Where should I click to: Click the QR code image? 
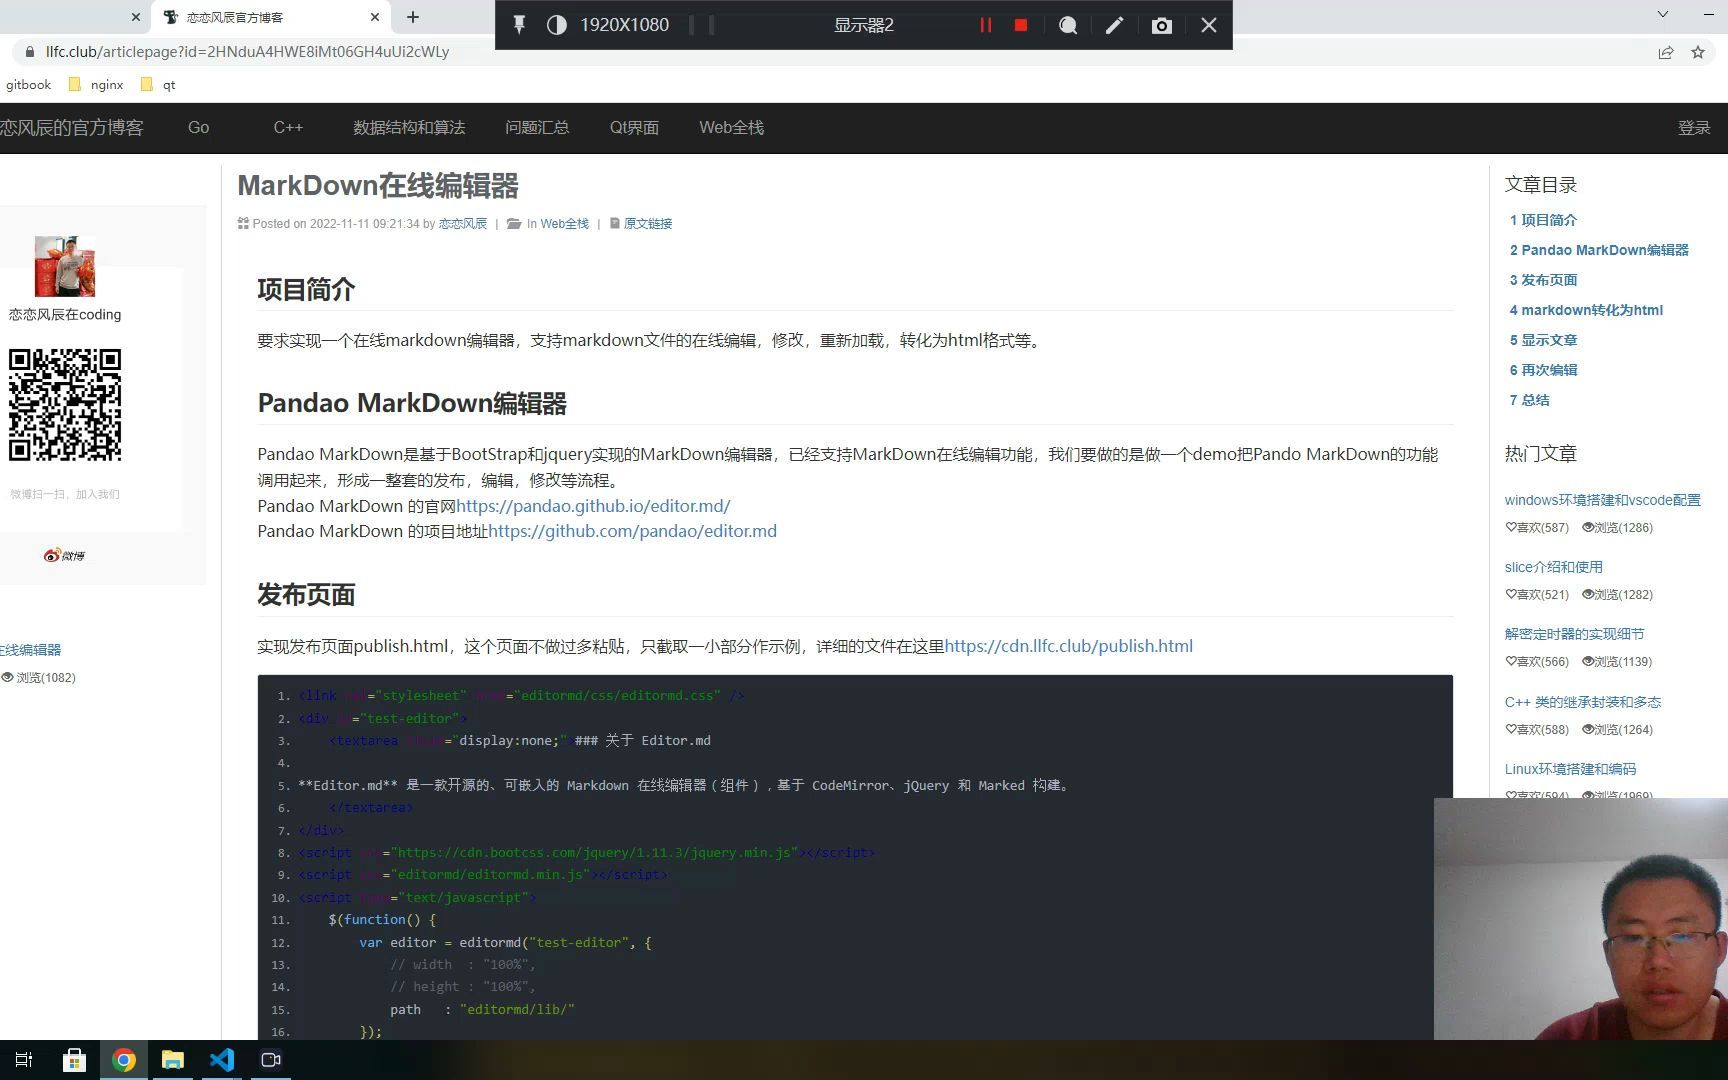[x=65, y=405]
